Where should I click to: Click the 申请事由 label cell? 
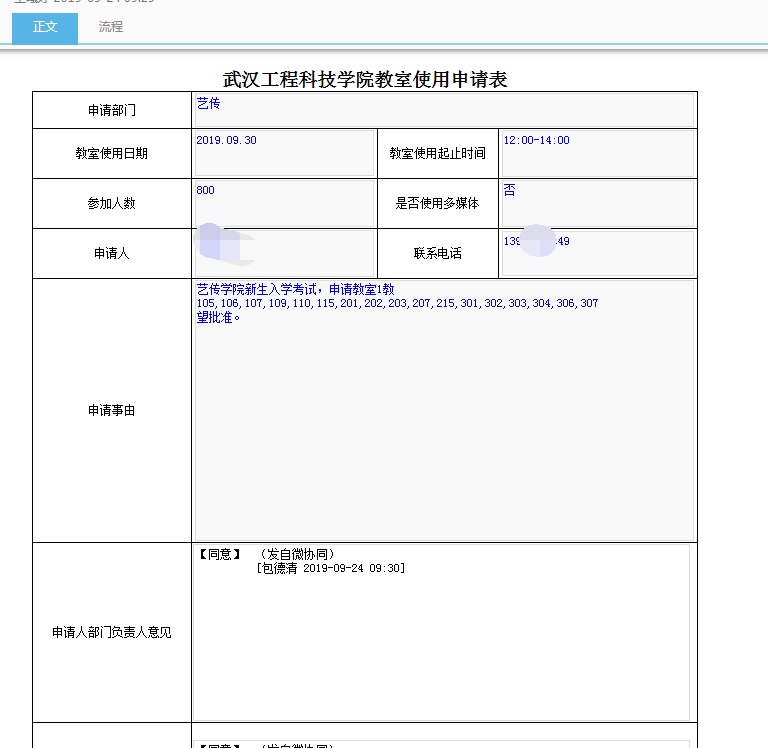click(x=111, y=410)
